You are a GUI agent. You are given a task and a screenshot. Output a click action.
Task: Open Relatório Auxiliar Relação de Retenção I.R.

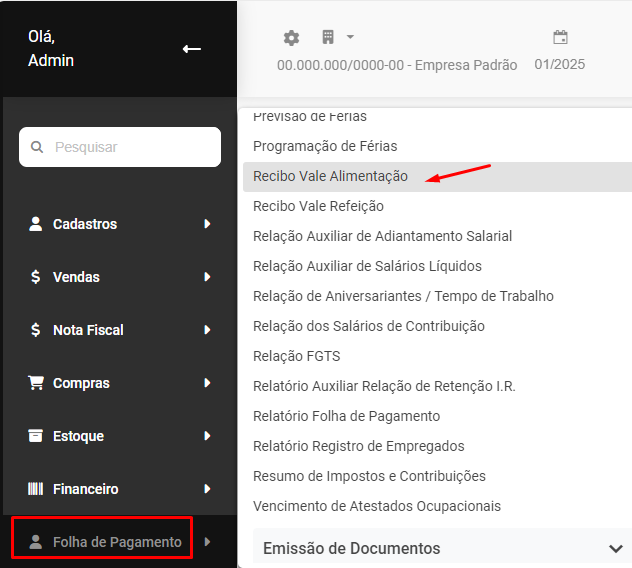(x=384, y=386)
